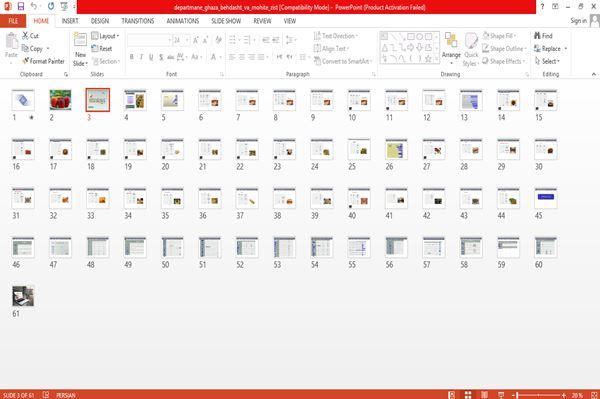Switch to the DESIGN tab
The width and height of the screenshot is (600, 399).
click(x=99, y=21)
